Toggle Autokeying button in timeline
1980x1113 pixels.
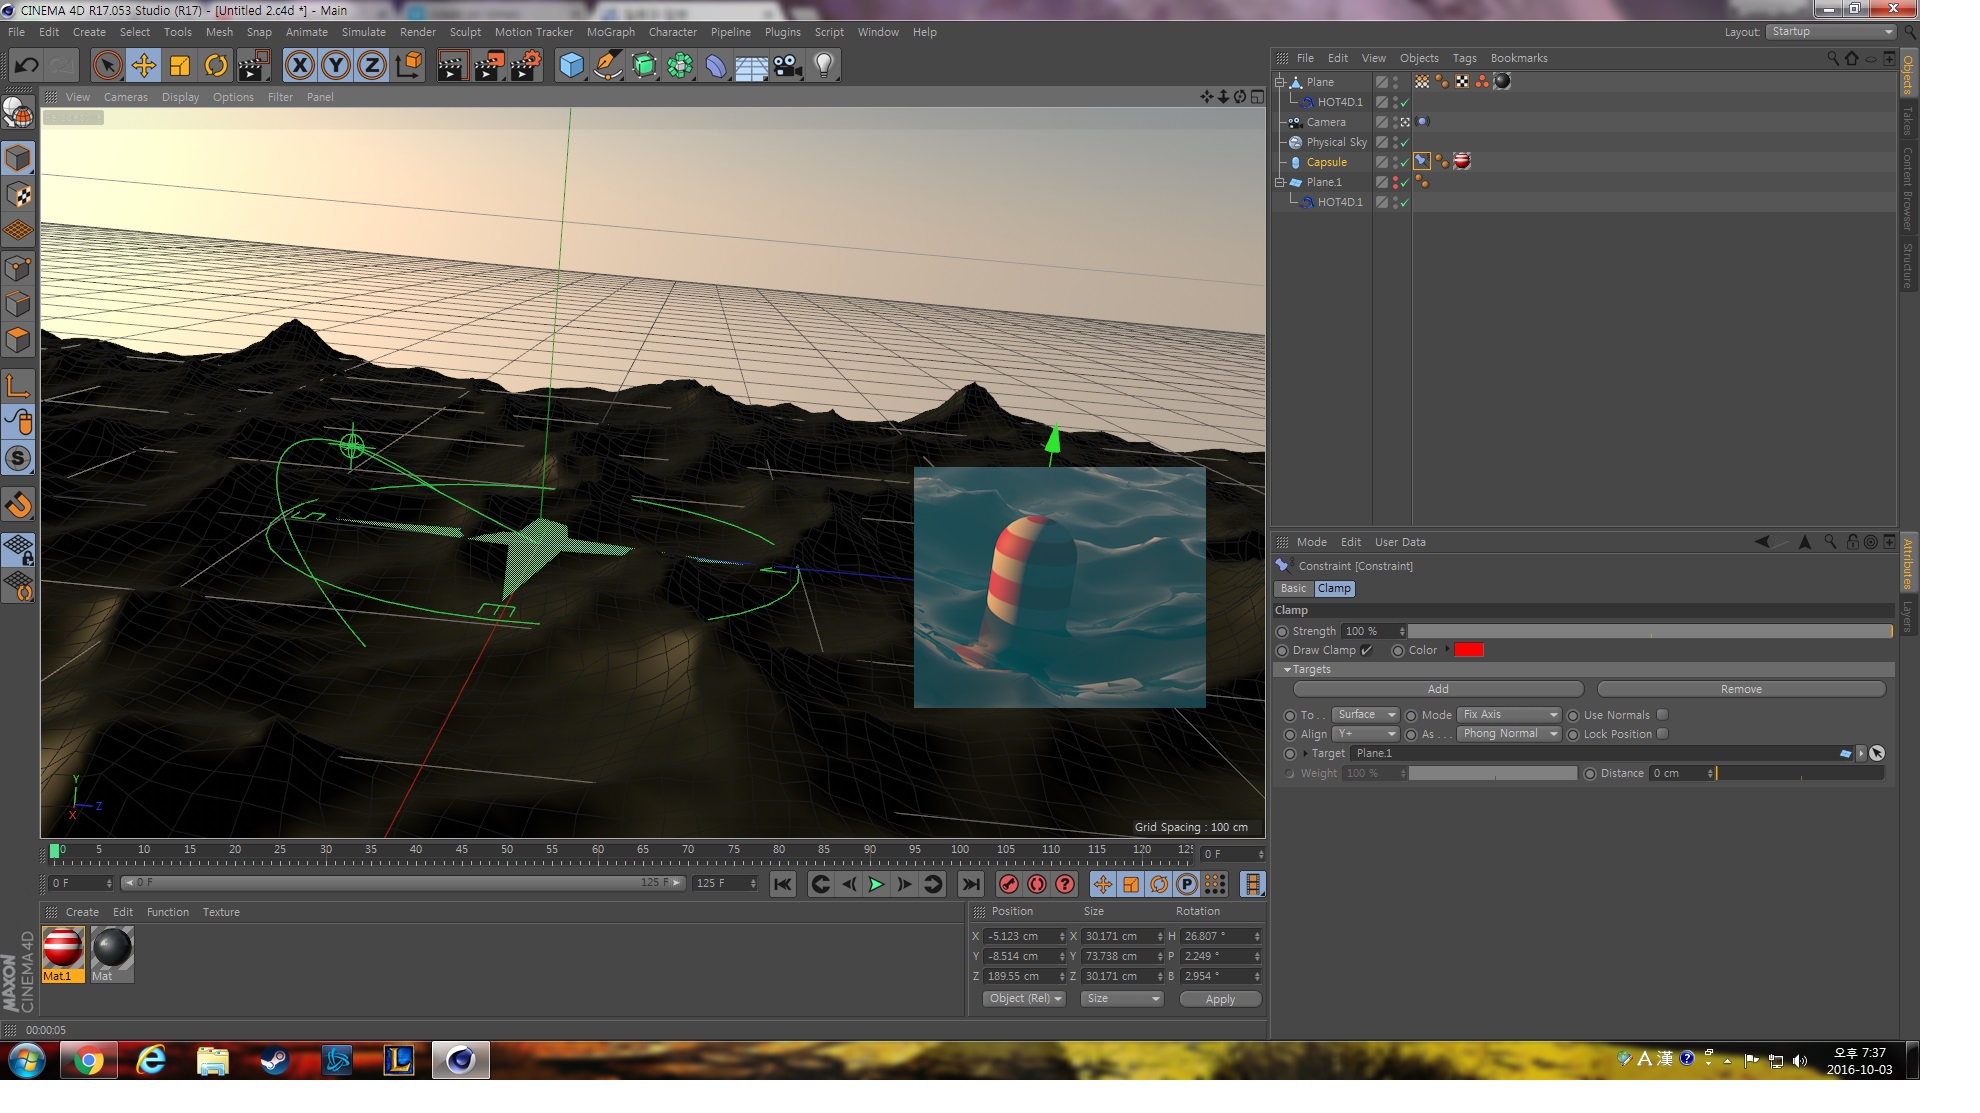[x=1037, y=884]
